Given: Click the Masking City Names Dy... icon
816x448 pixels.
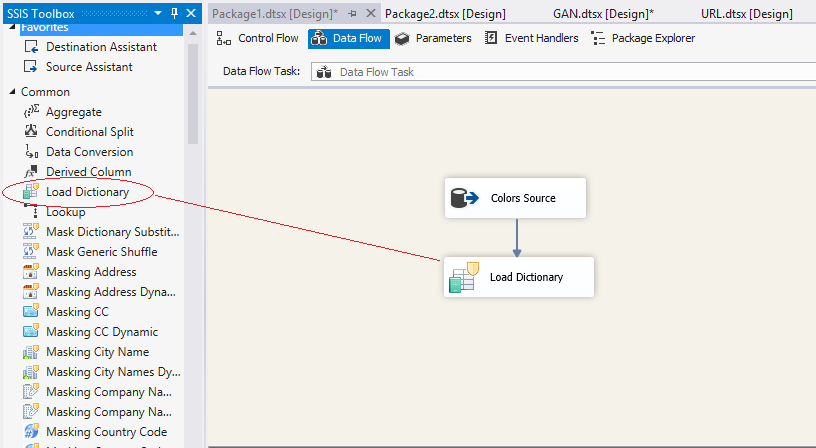Looking at the screenshot, I should click(x=31, y=371).
